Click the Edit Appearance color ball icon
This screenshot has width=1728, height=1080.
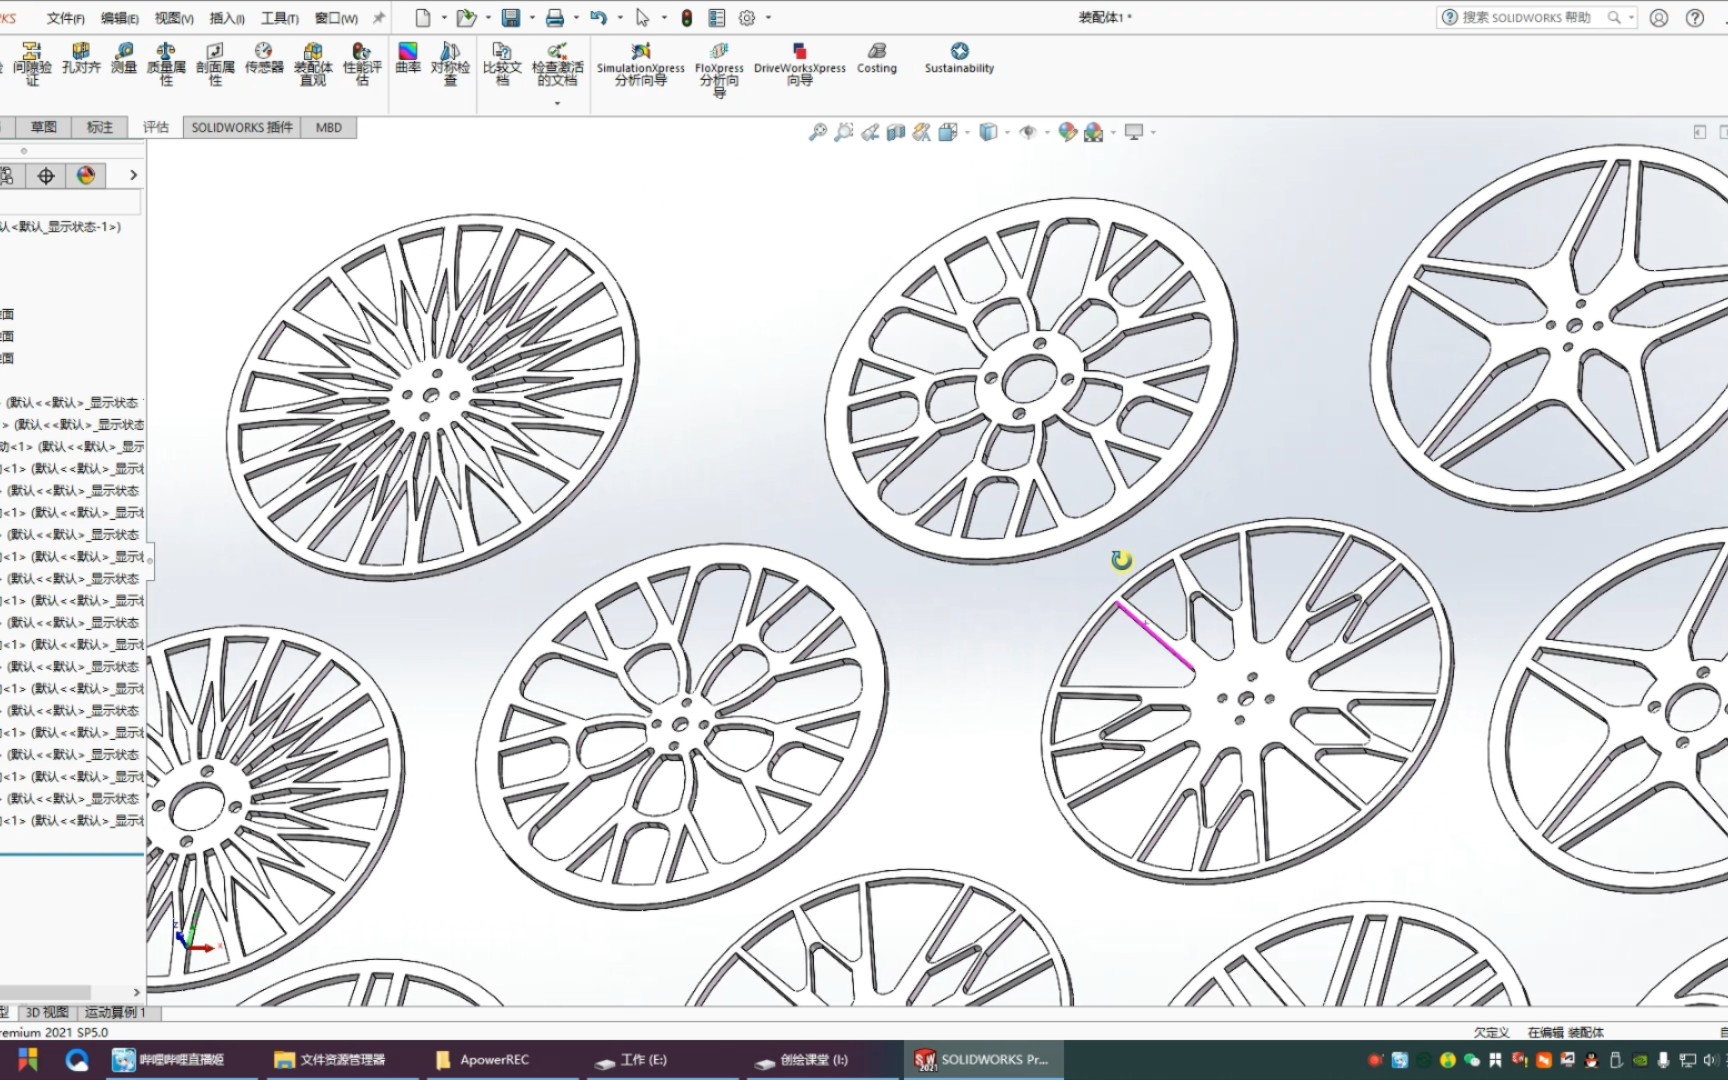pos(1068,132)
